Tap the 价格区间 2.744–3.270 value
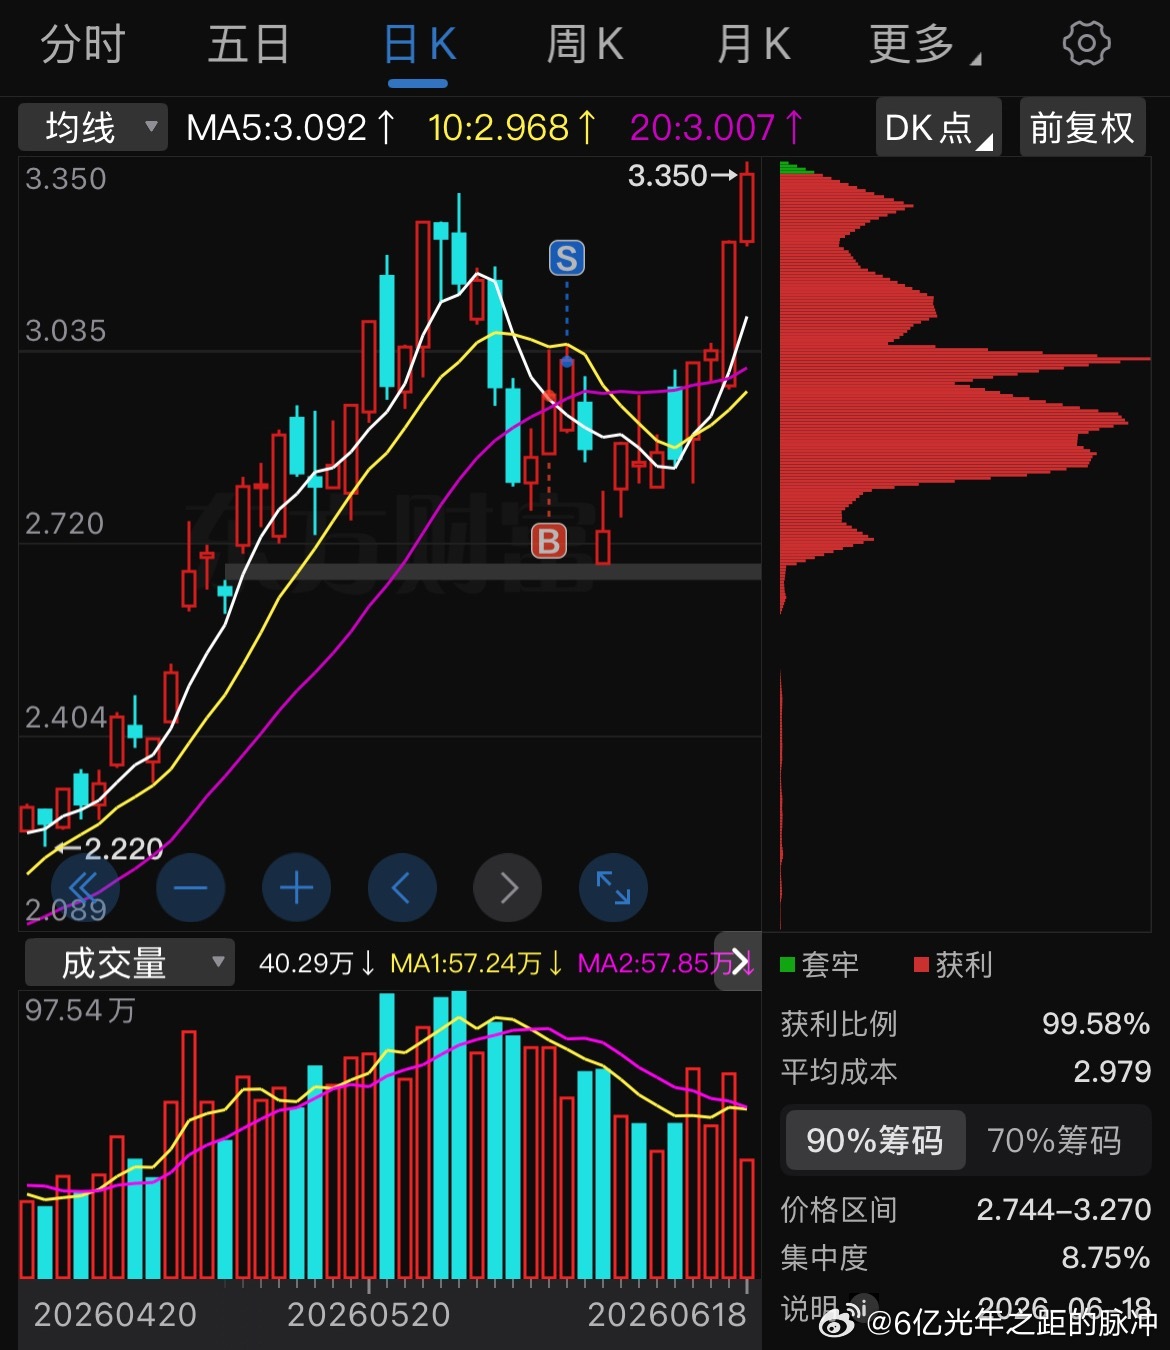 (1064, 1209)
